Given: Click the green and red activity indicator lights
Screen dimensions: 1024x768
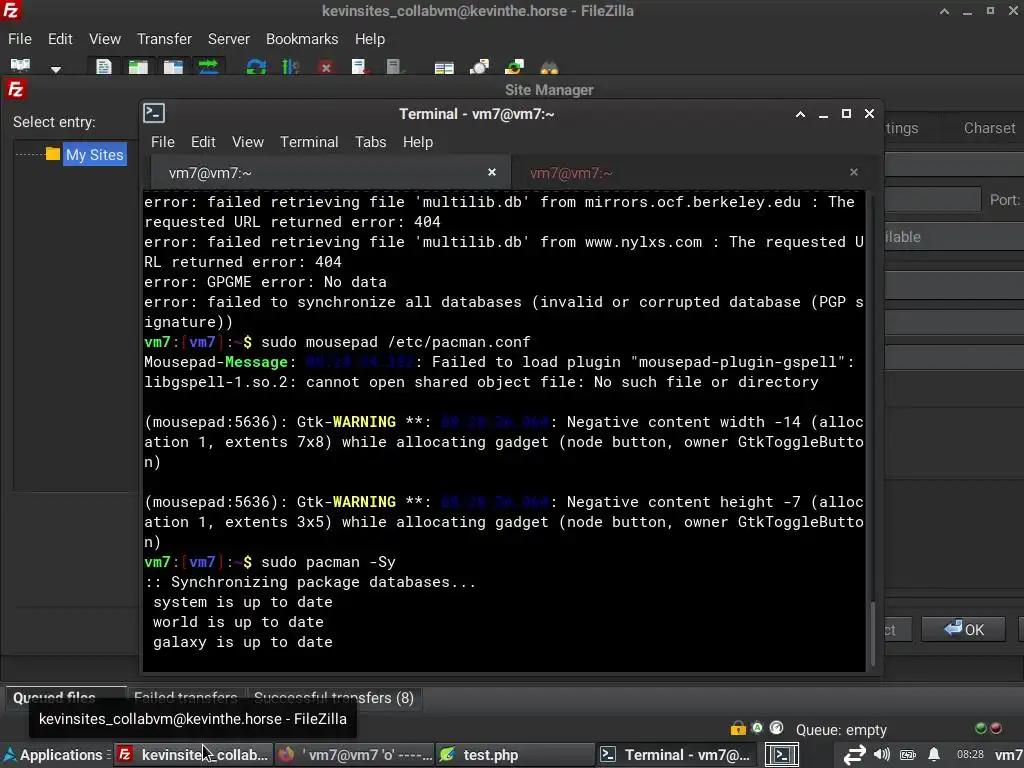Looking at the screenshot, I should [x=987, y=728].
